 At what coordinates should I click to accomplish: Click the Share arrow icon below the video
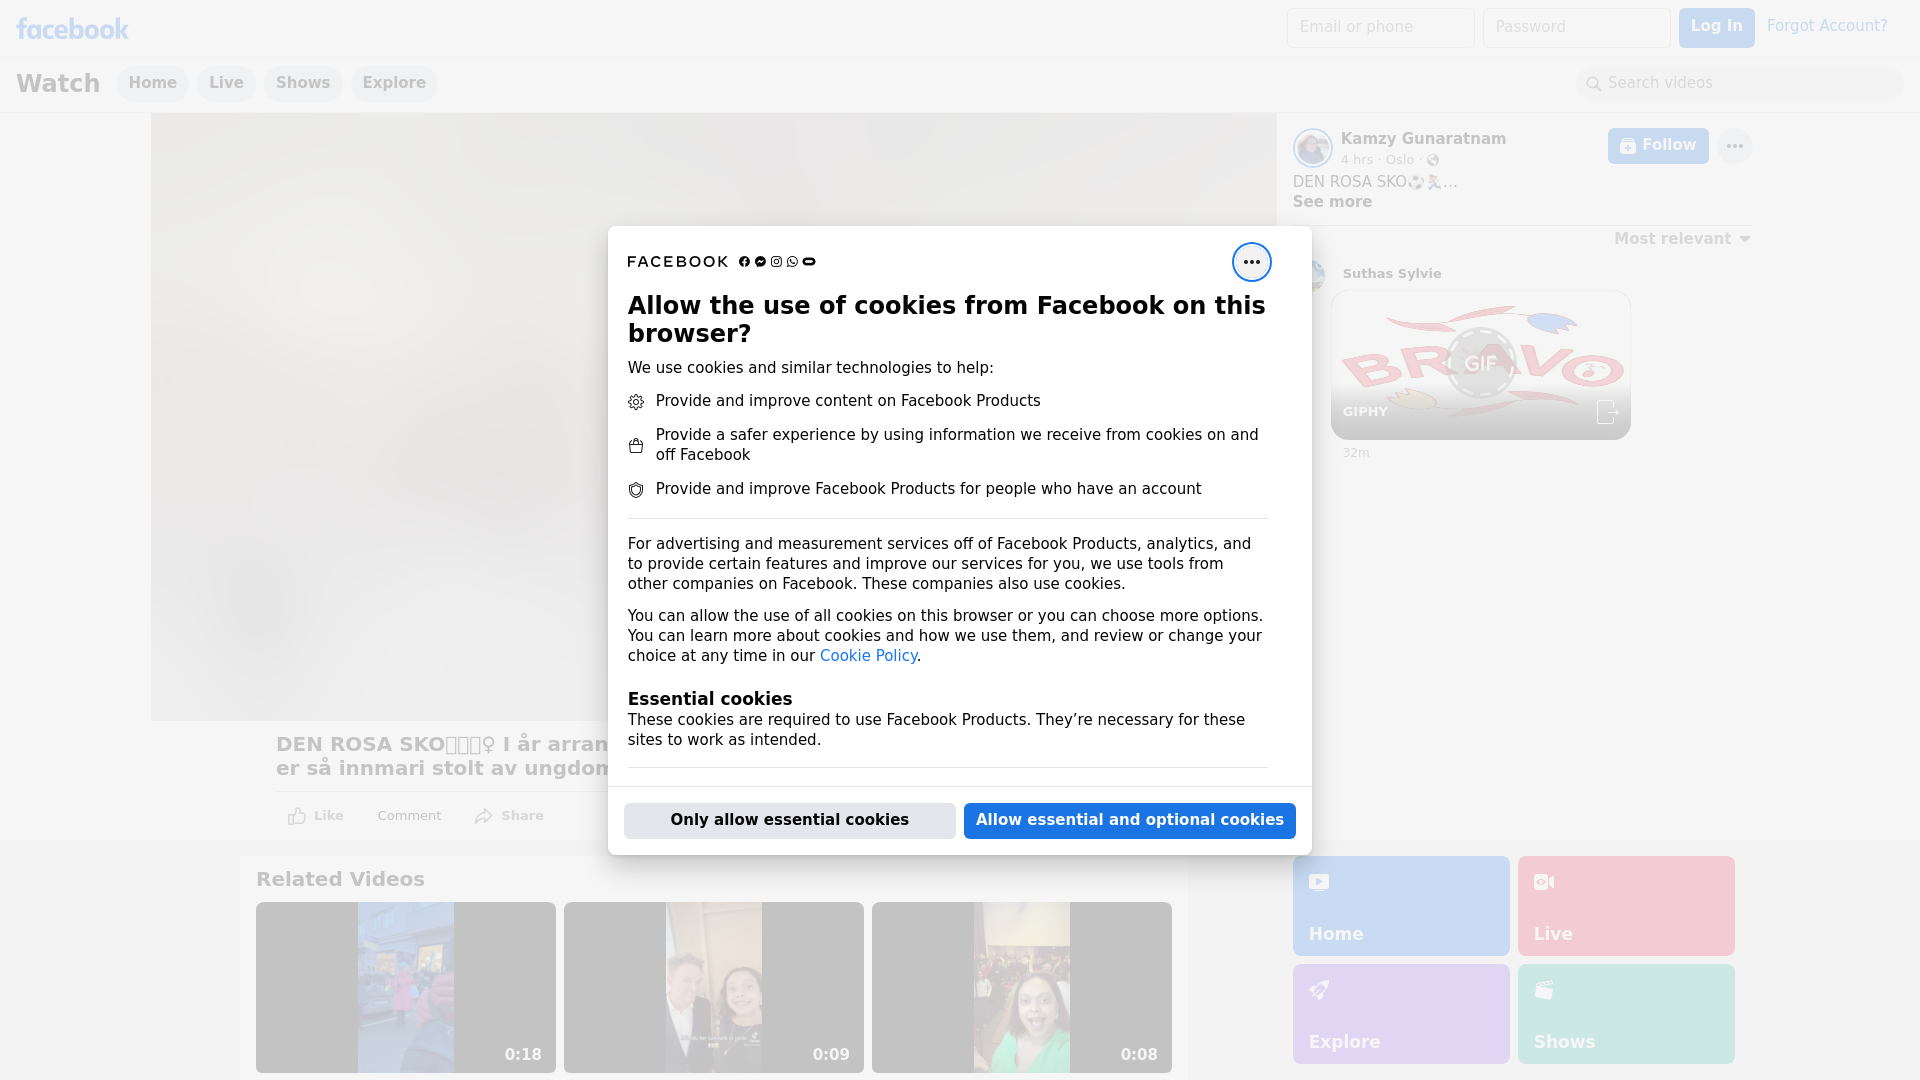pos(484,816)
